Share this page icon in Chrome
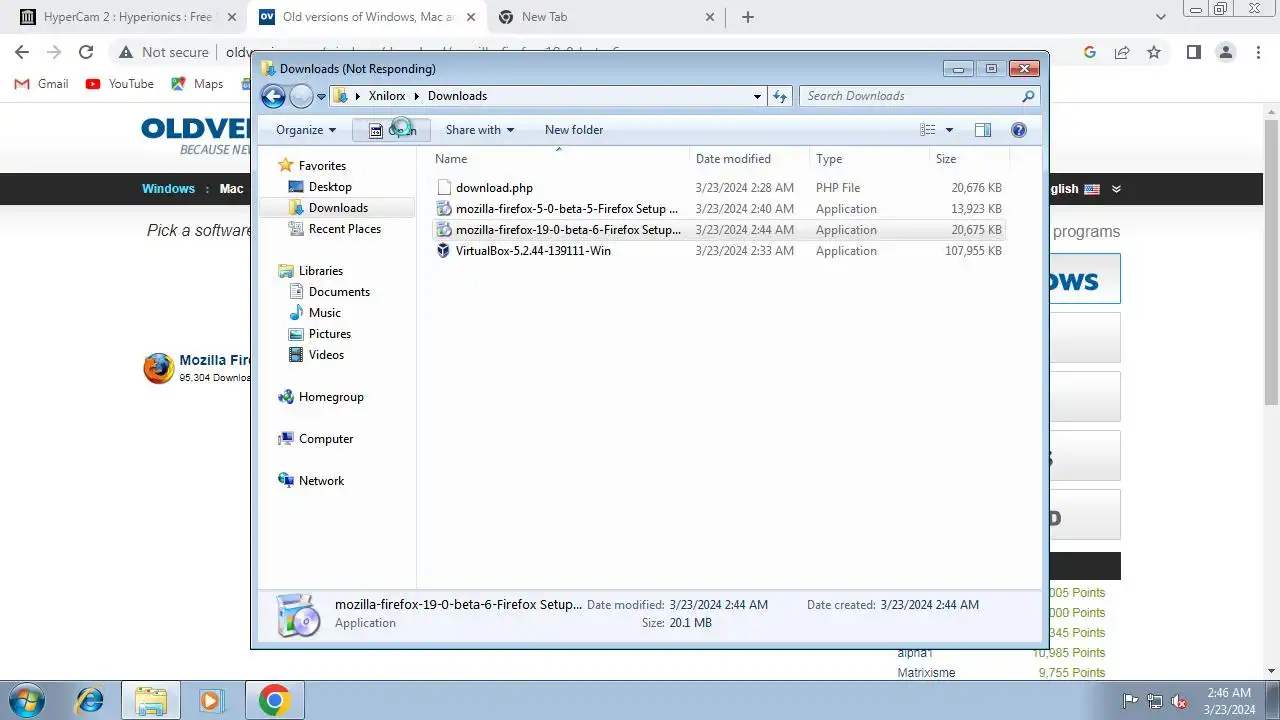The image size is (1280, 720). [1122, 52]
